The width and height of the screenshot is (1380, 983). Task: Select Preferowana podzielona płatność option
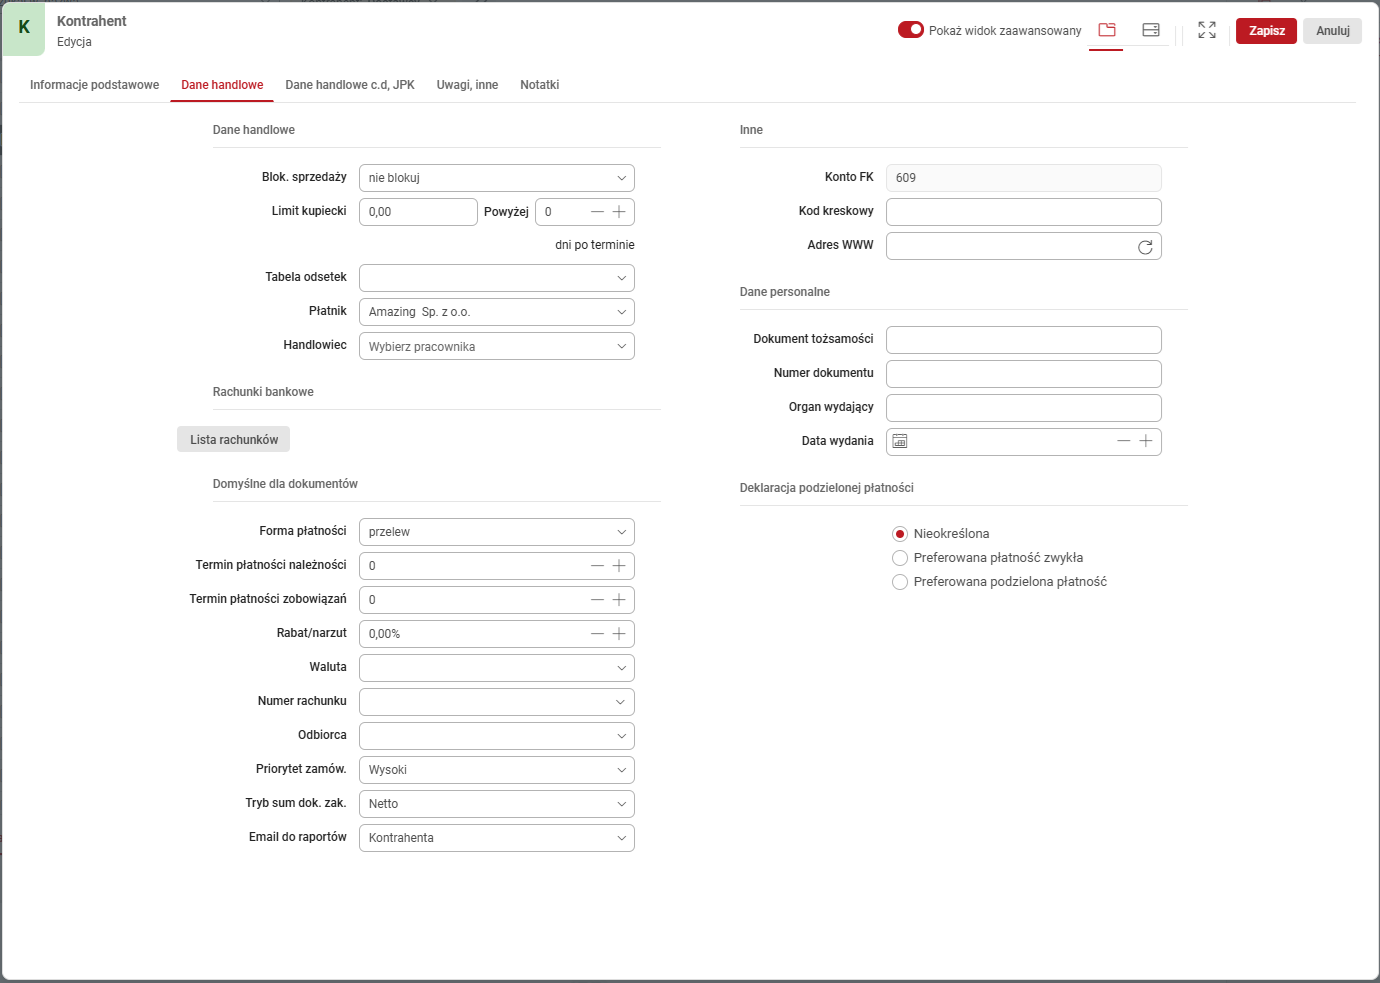[900, 582]
